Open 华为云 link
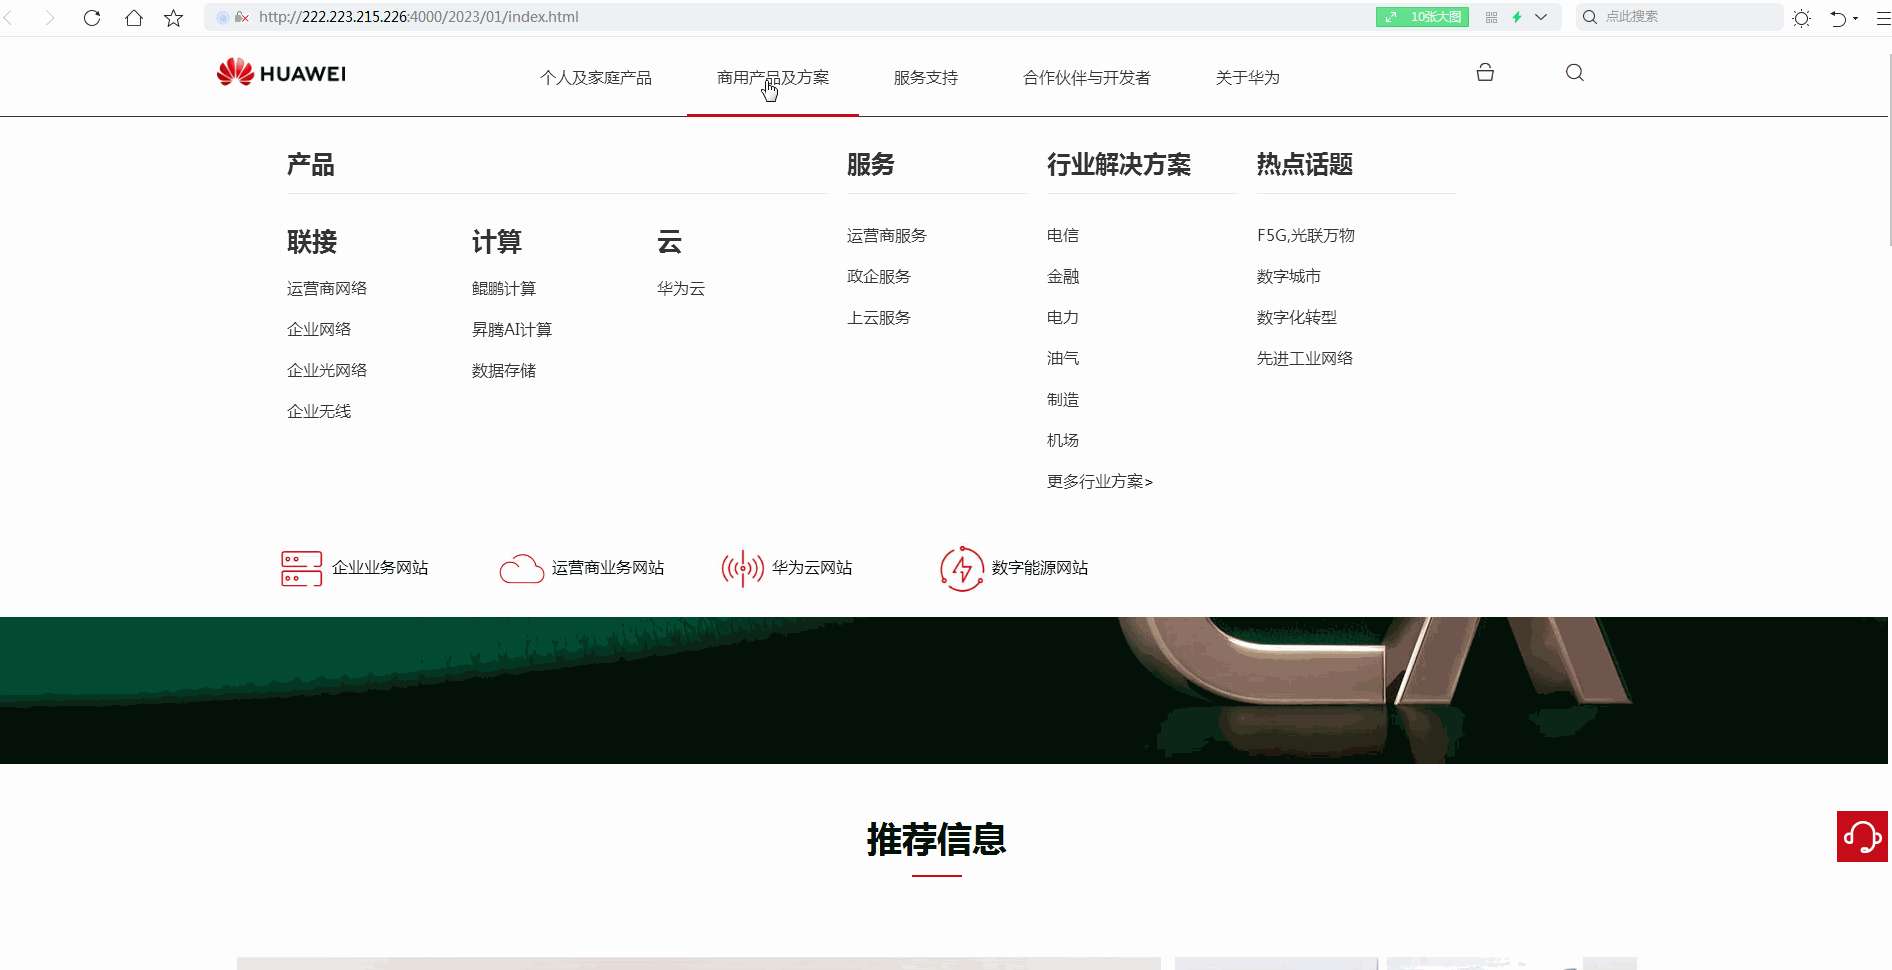 pos(681,288)
